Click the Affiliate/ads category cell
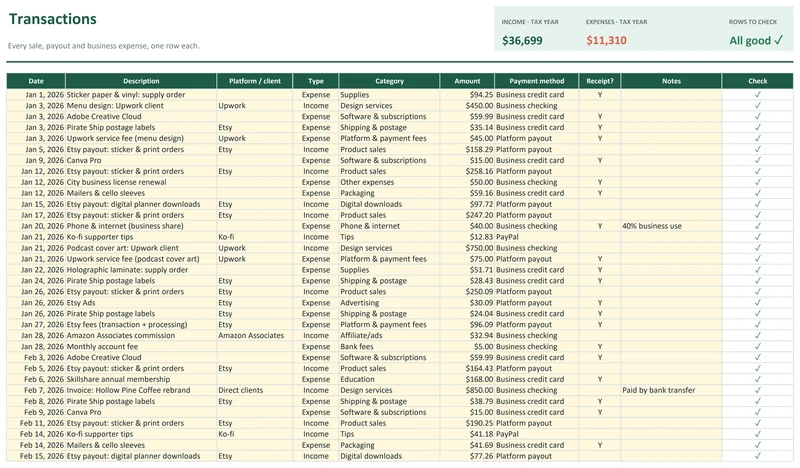The width and height of the screenshot is (800, 468). (x=389, y=335)
